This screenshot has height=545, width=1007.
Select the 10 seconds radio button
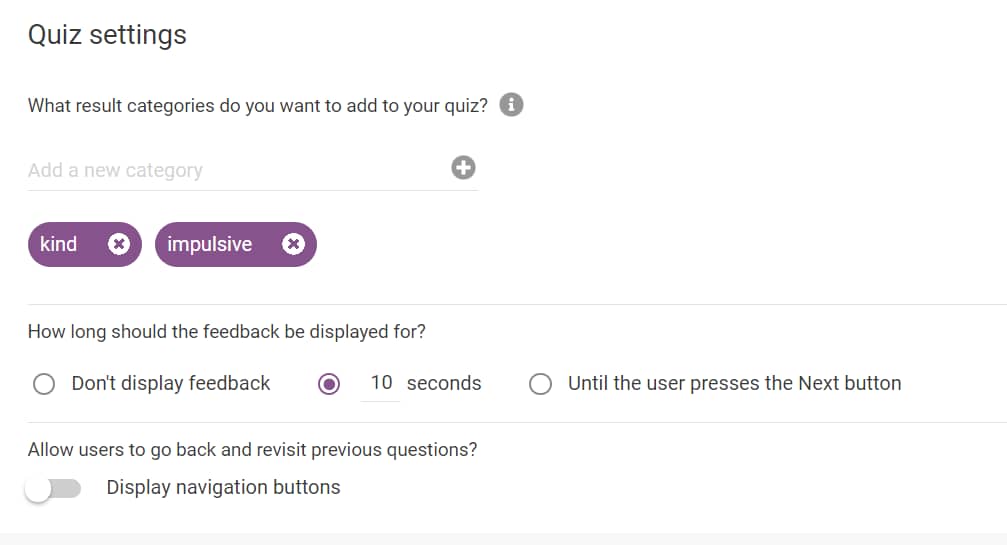pyautogui.click(x=329, y=384)
